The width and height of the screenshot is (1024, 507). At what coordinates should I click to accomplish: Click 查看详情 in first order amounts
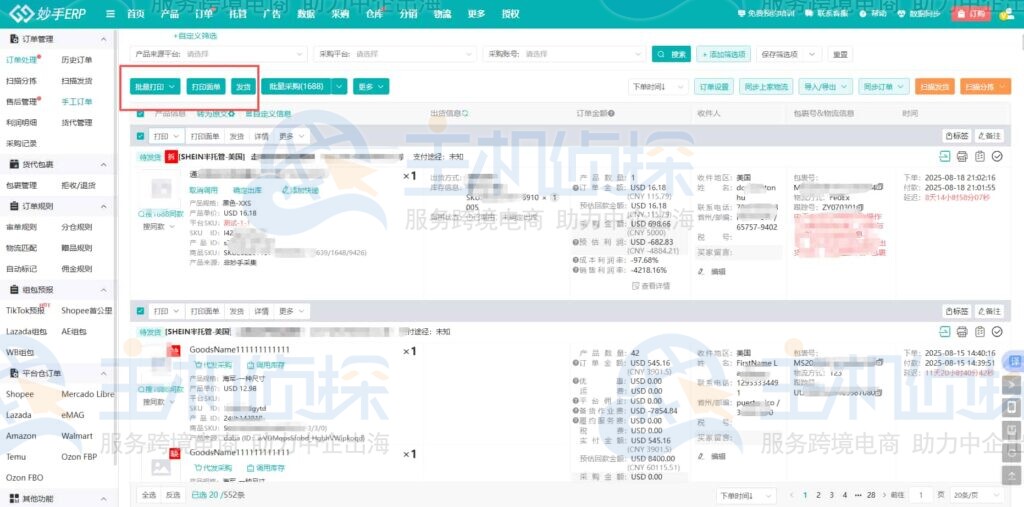[651, 286]
